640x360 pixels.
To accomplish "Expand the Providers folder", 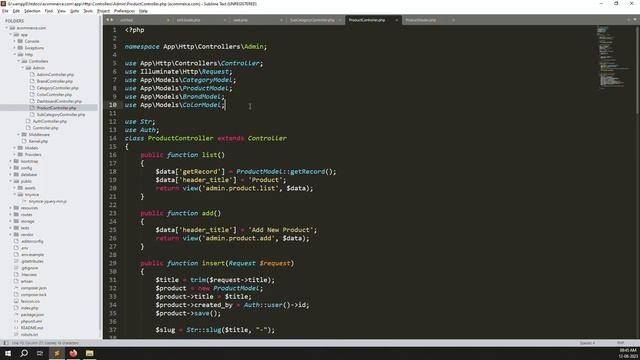I will 14,154.
